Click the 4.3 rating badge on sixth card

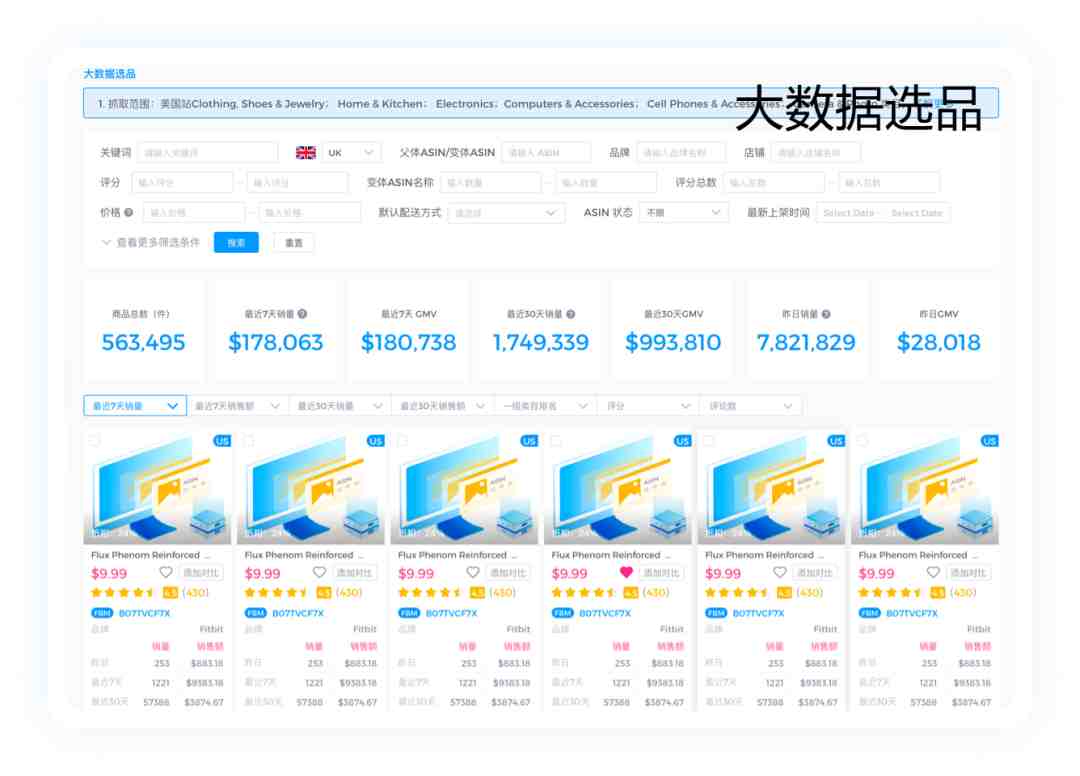(x=937, y=592)
